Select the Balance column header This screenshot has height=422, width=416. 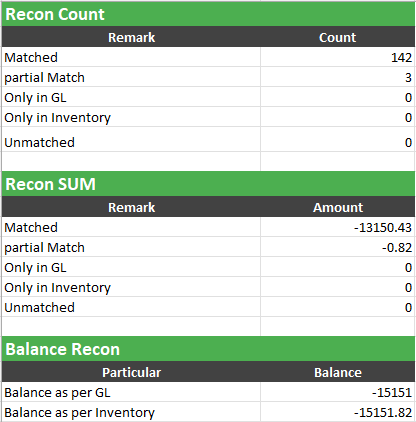click(x=337, y=372)
